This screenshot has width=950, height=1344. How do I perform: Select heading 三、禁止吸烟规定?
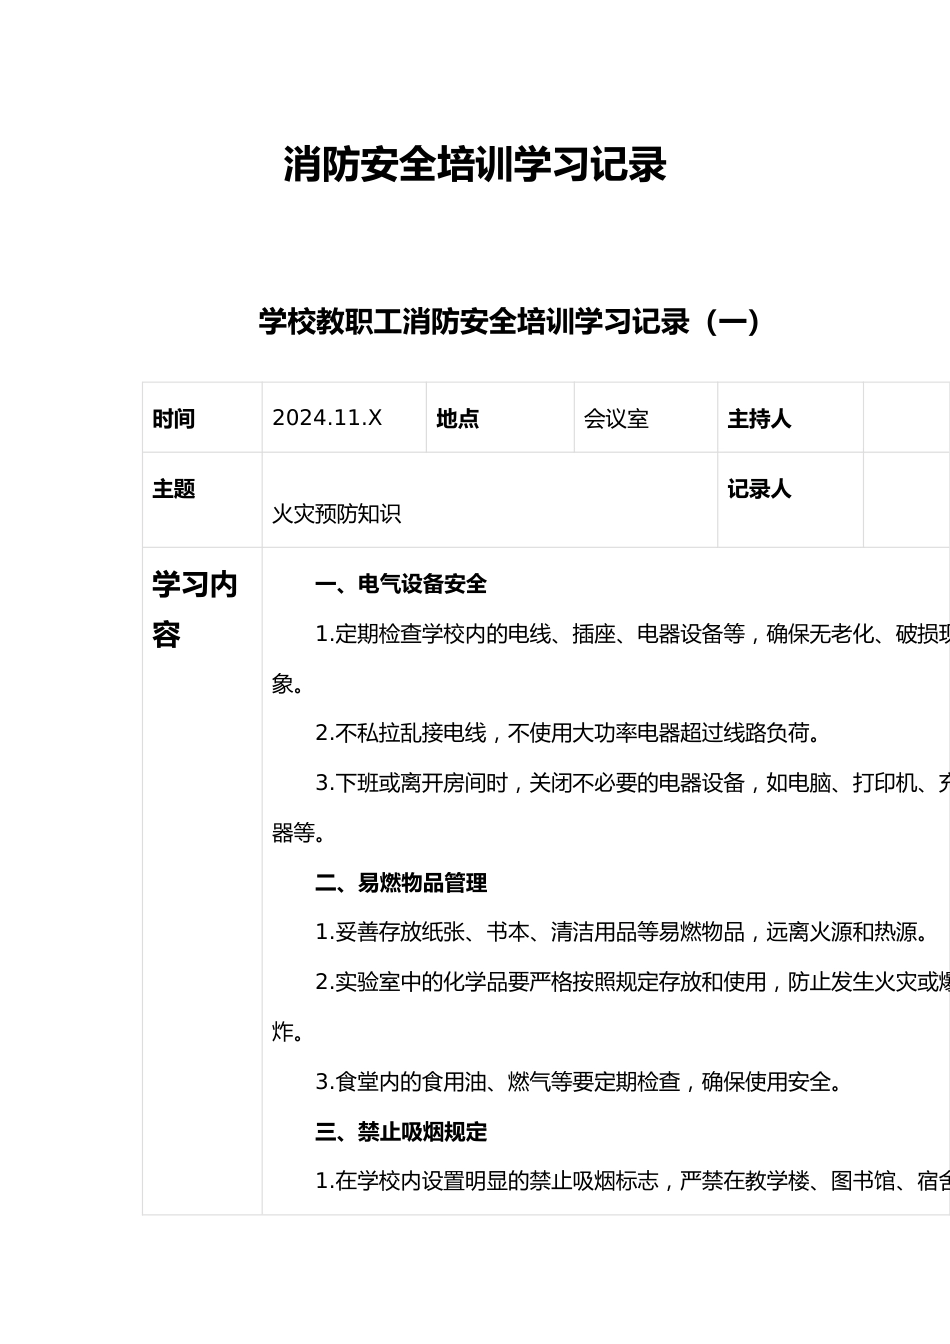click(x=401, y=1132)
